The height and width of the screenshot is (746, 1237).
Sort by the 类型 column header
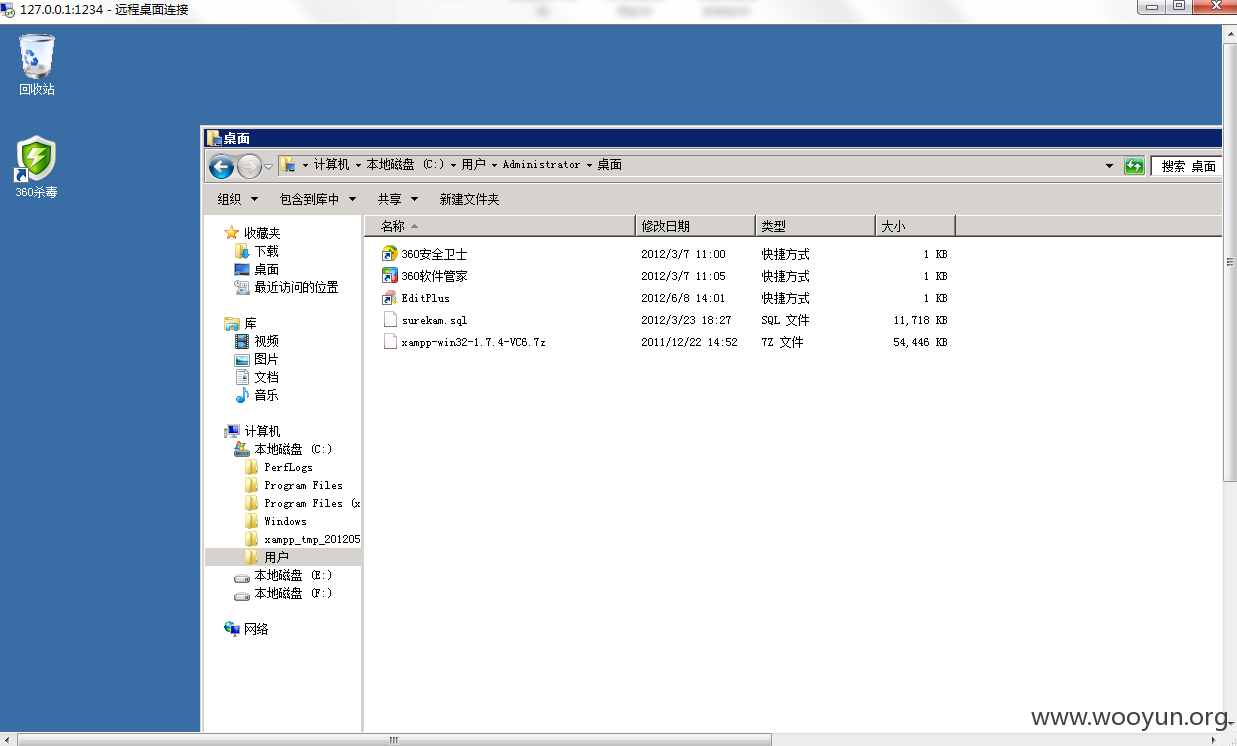click(x=815, y=226)
